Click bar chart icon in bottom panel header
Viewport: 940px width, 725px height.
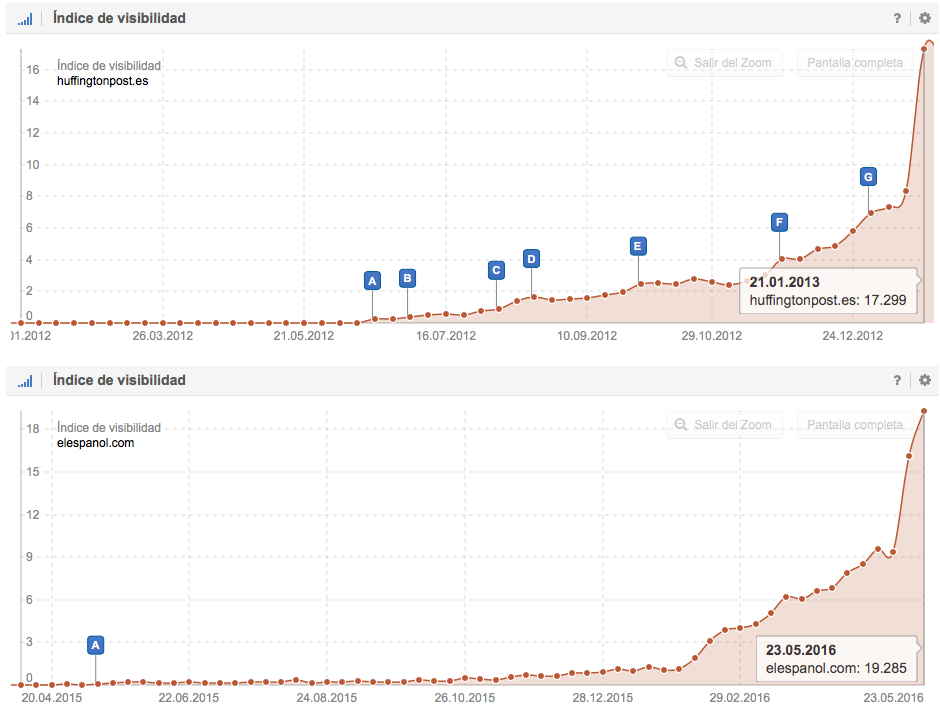[25, 380]
